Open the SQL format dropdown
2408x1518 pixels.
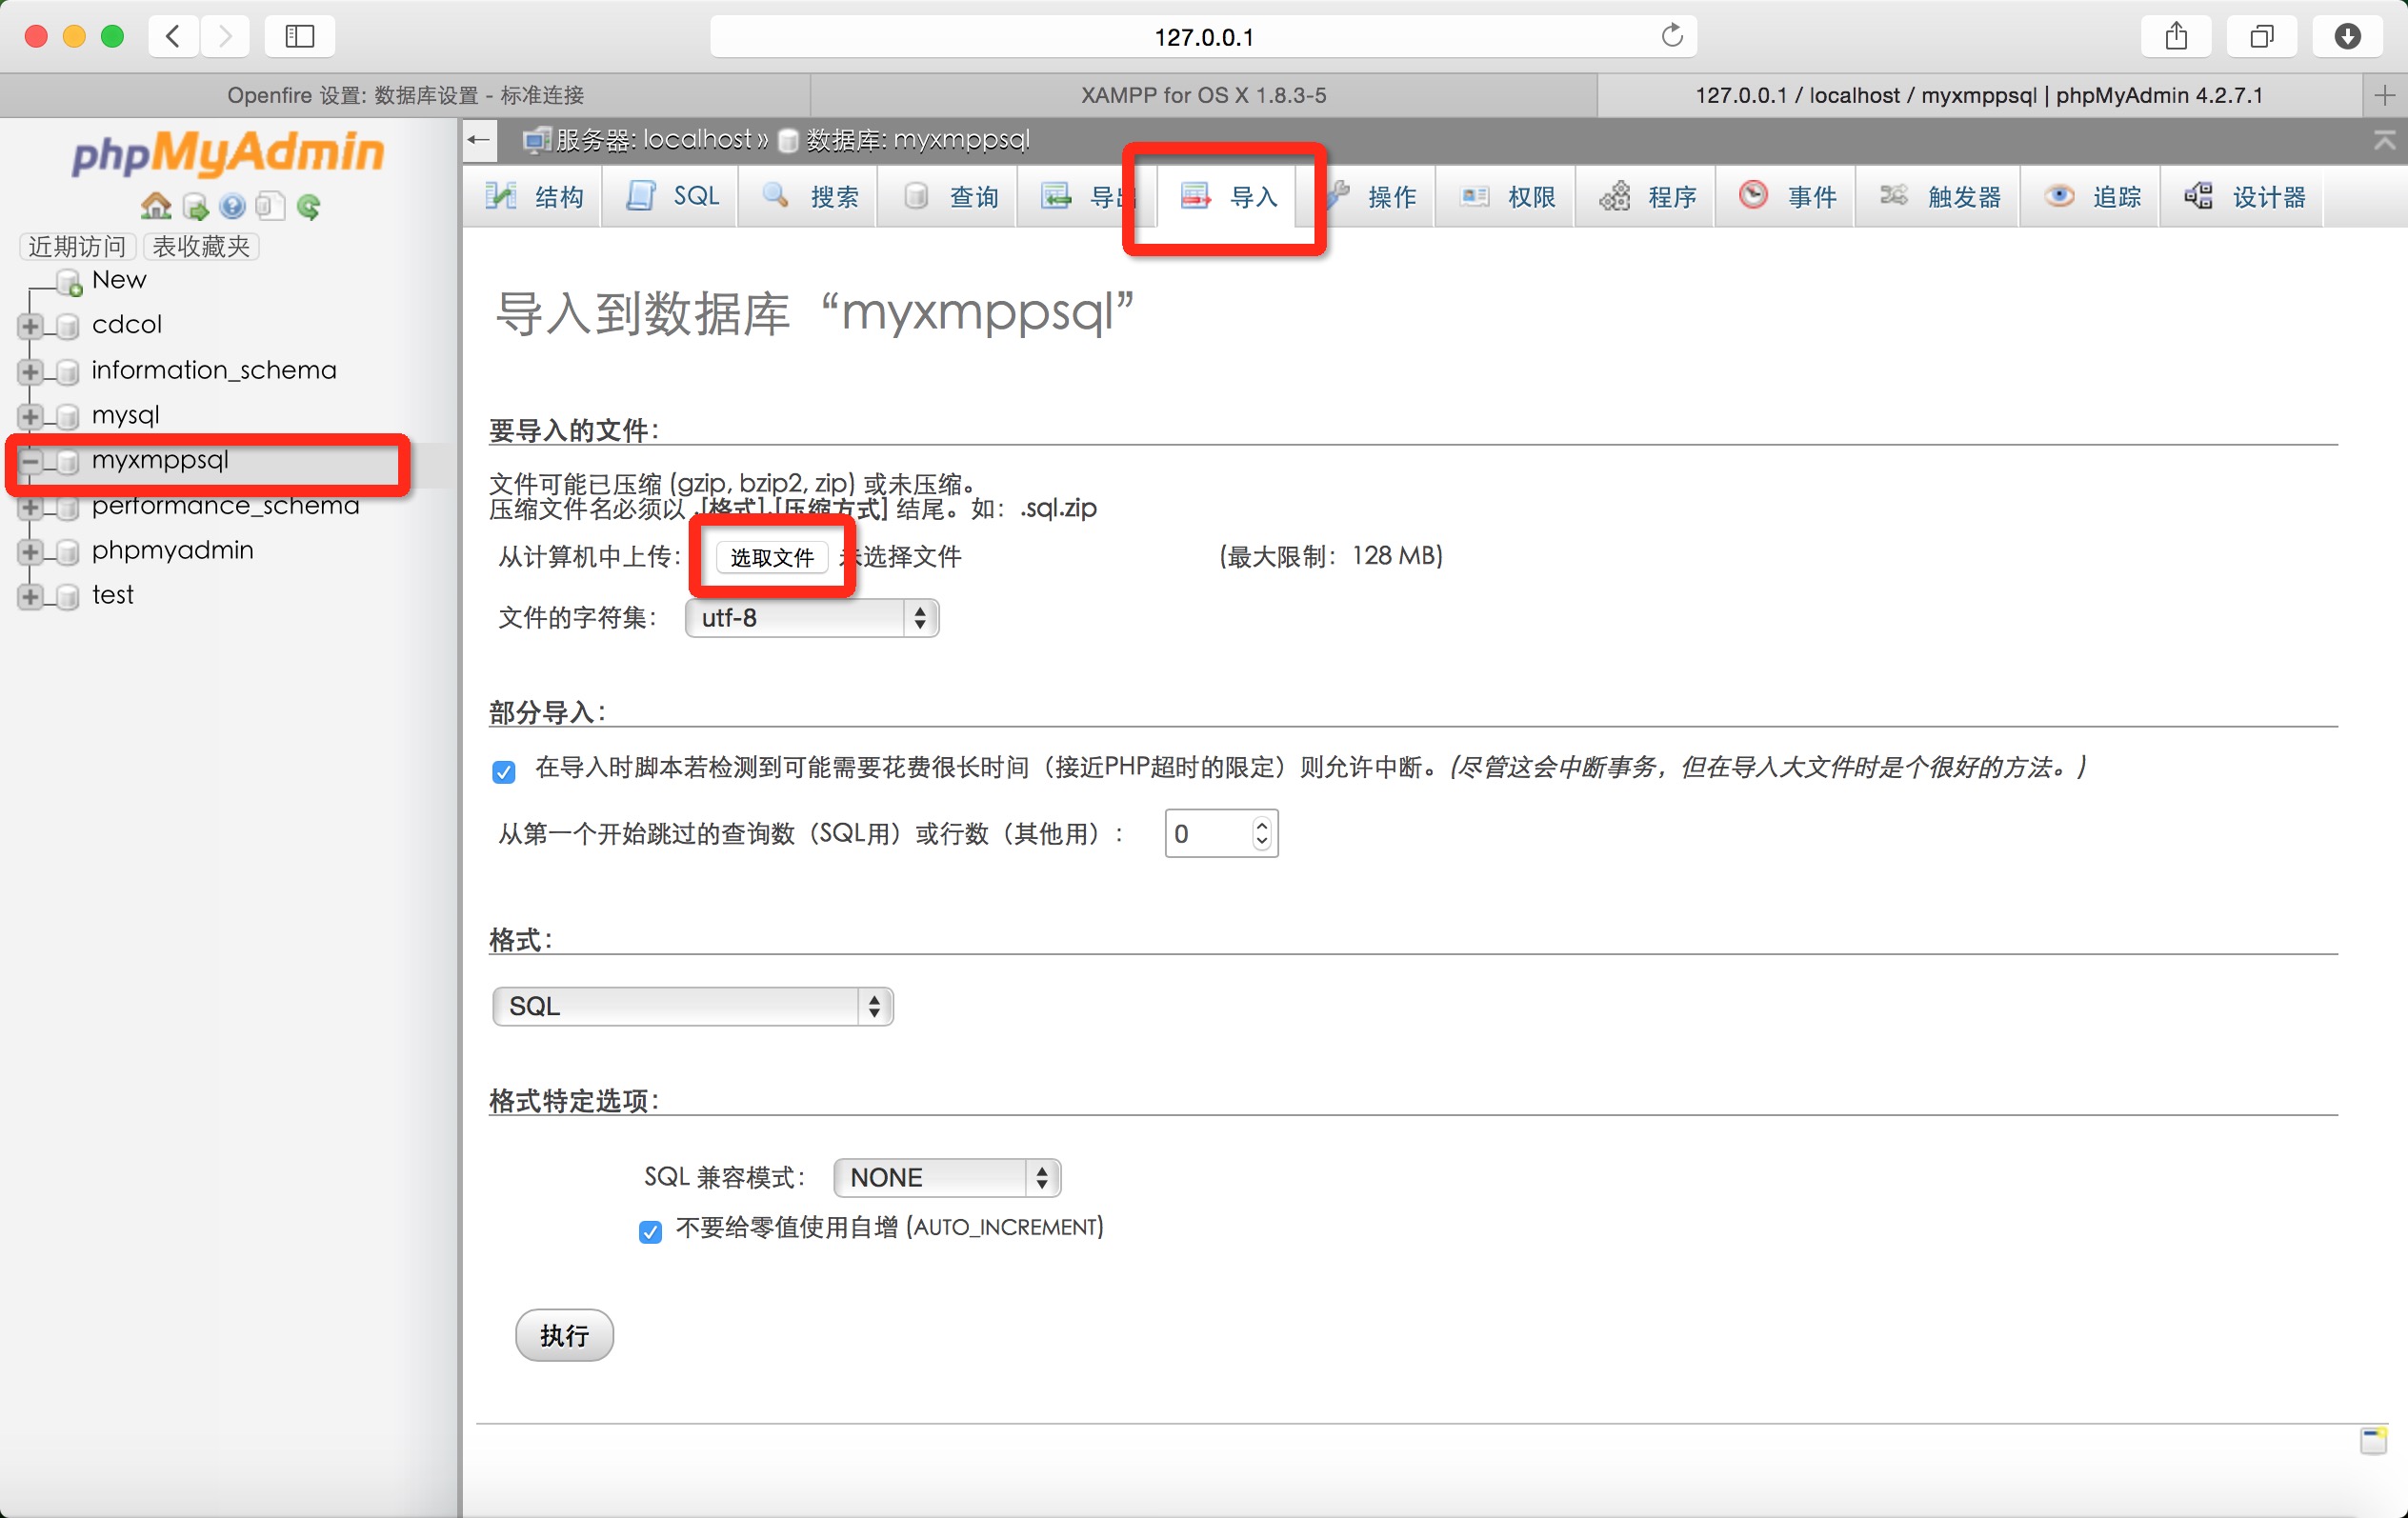click(x=693, y=1006)
